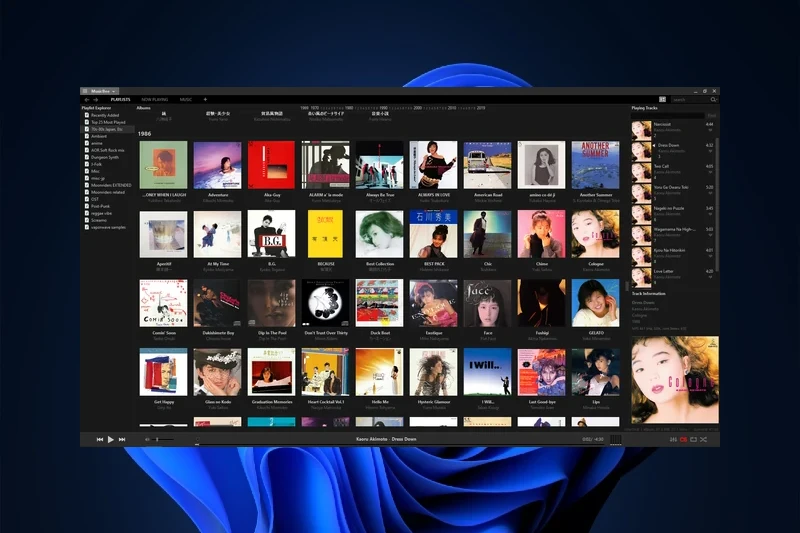Open the reggae vibe playlist
Screen dimensions: 800x533
[102, 213]
